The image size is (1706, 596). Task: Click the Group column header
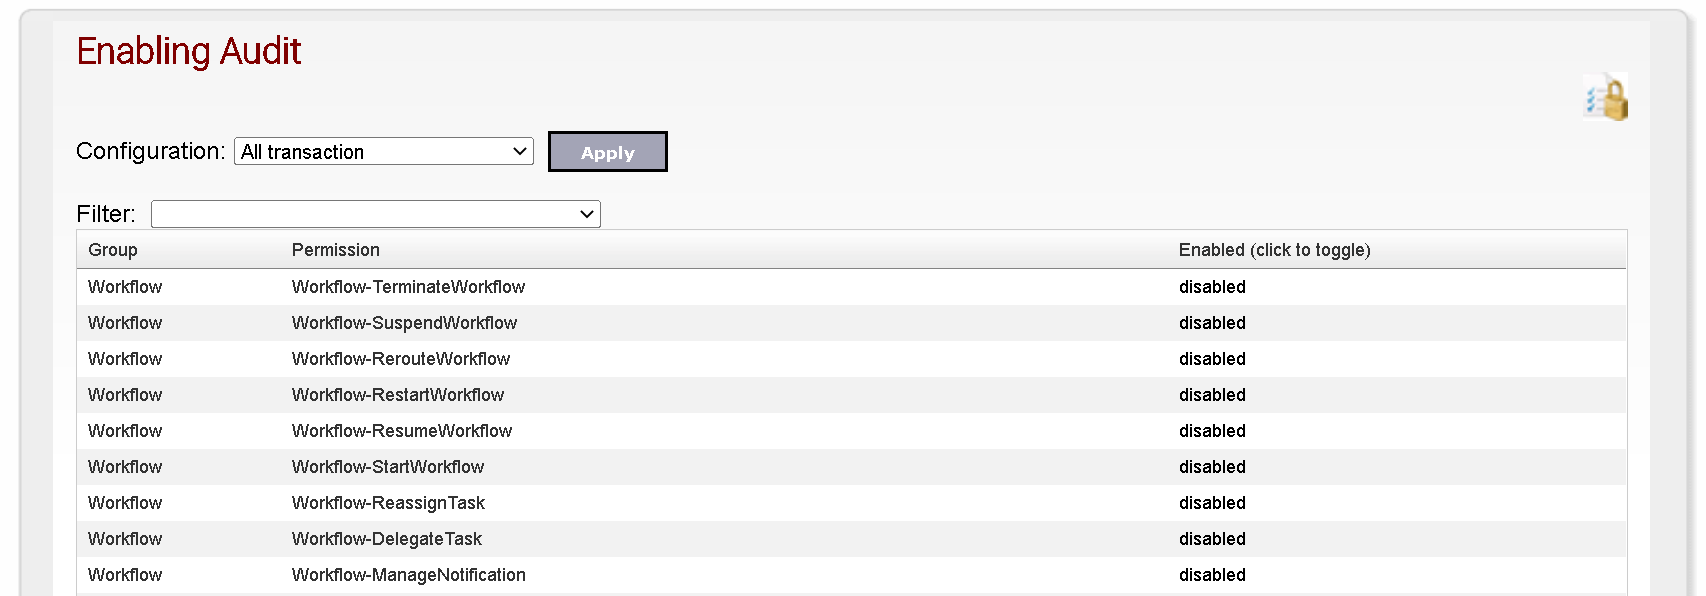[113, 250]
